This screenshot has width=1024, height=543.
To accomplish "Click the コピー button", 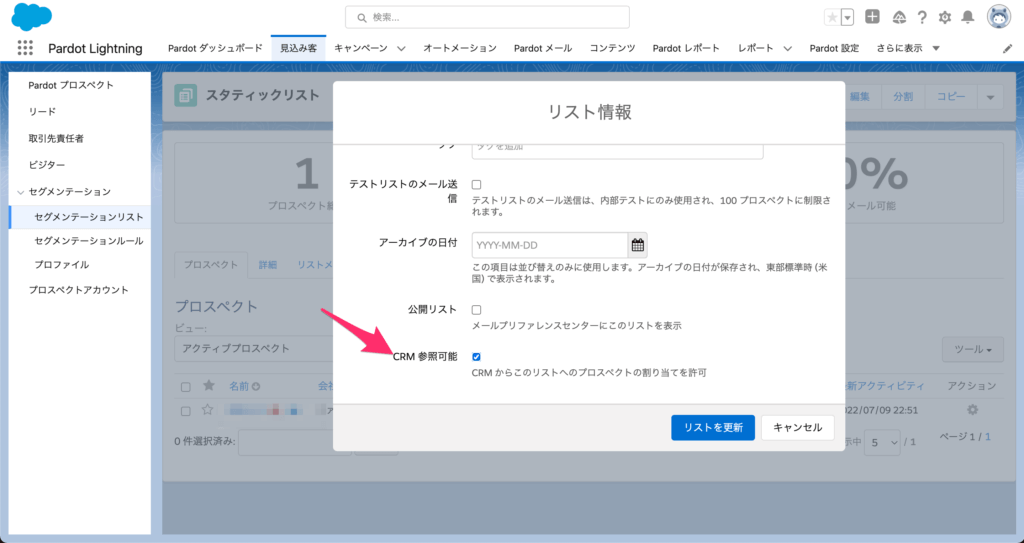I will point(952,97).
